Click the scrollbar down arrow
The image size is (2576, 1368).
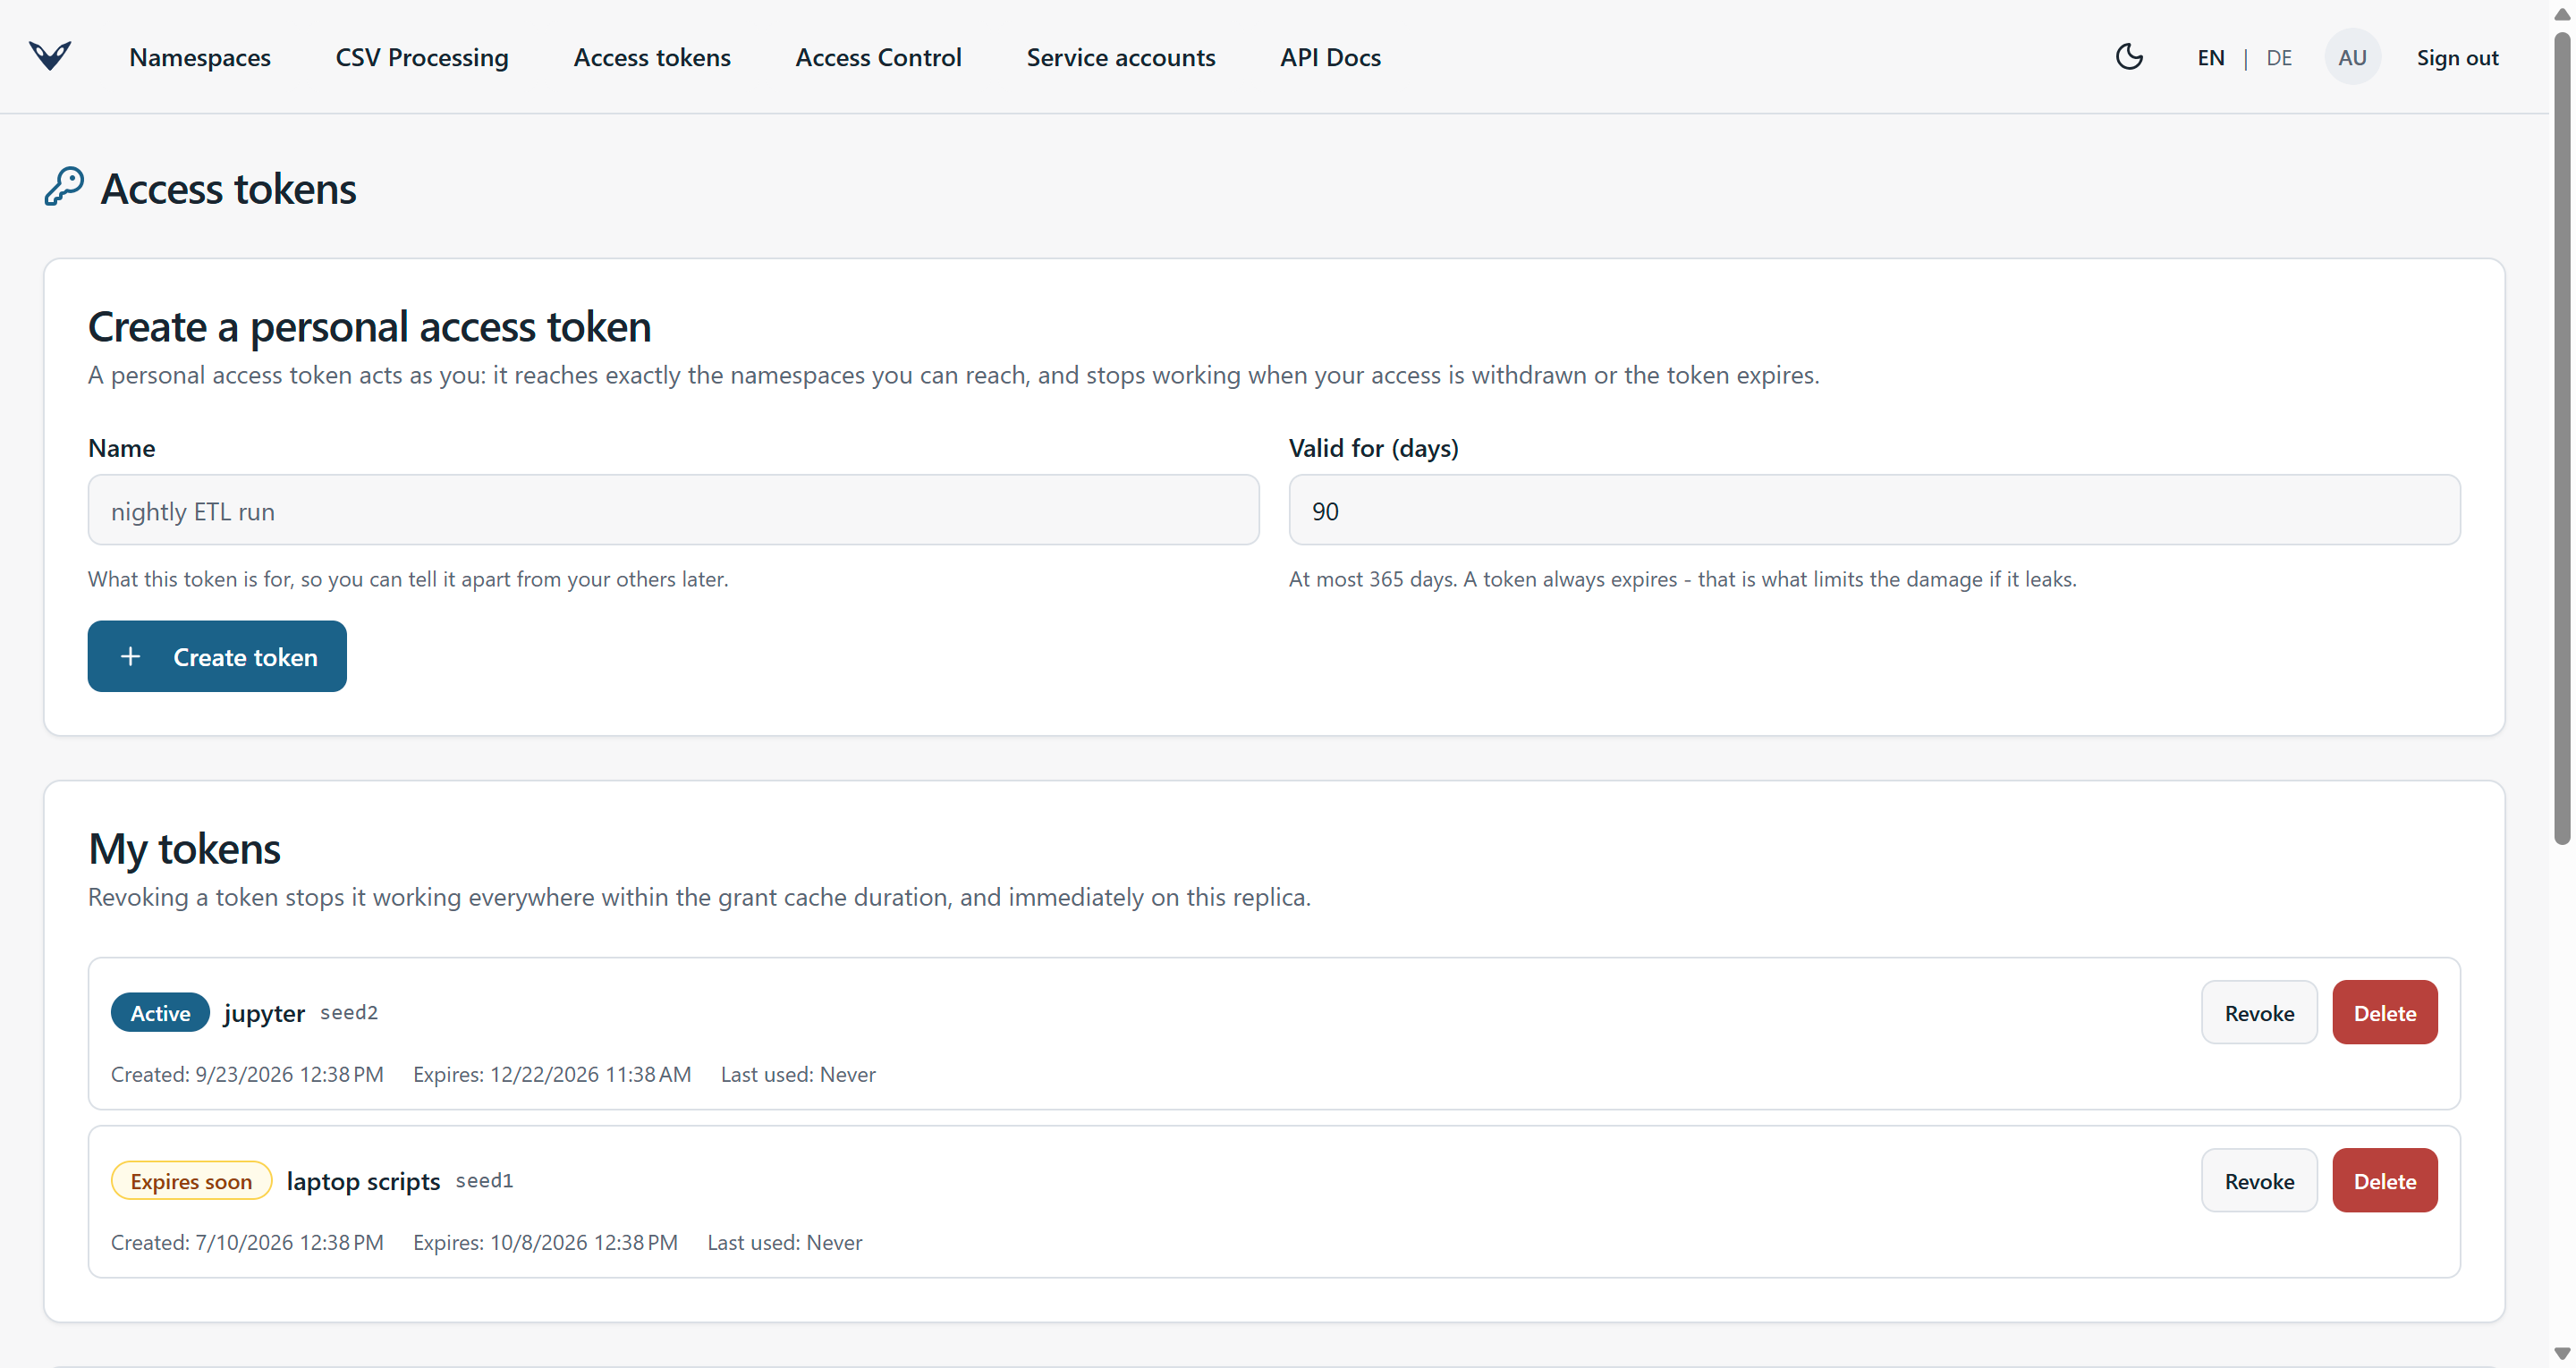(x=2562, y=1354)
